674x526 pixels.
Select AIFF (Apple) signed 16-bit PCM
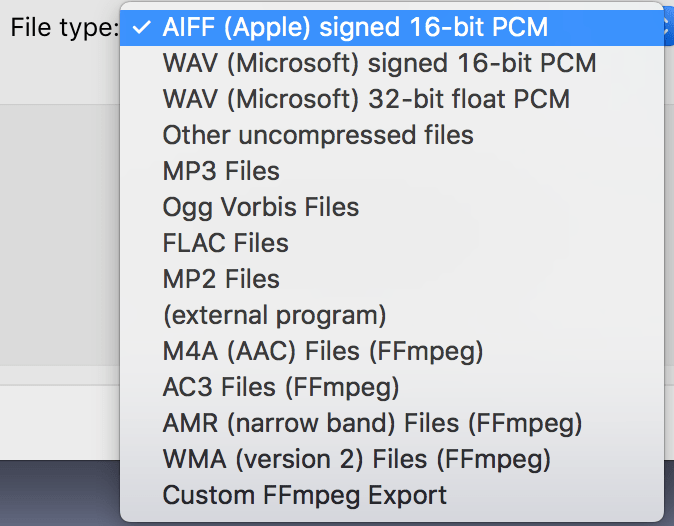[x=355, y=27]
